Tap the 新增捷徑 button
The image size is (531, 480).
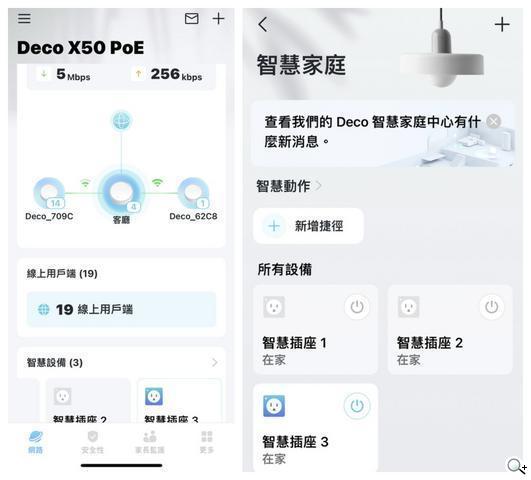[x=308, y=226]
